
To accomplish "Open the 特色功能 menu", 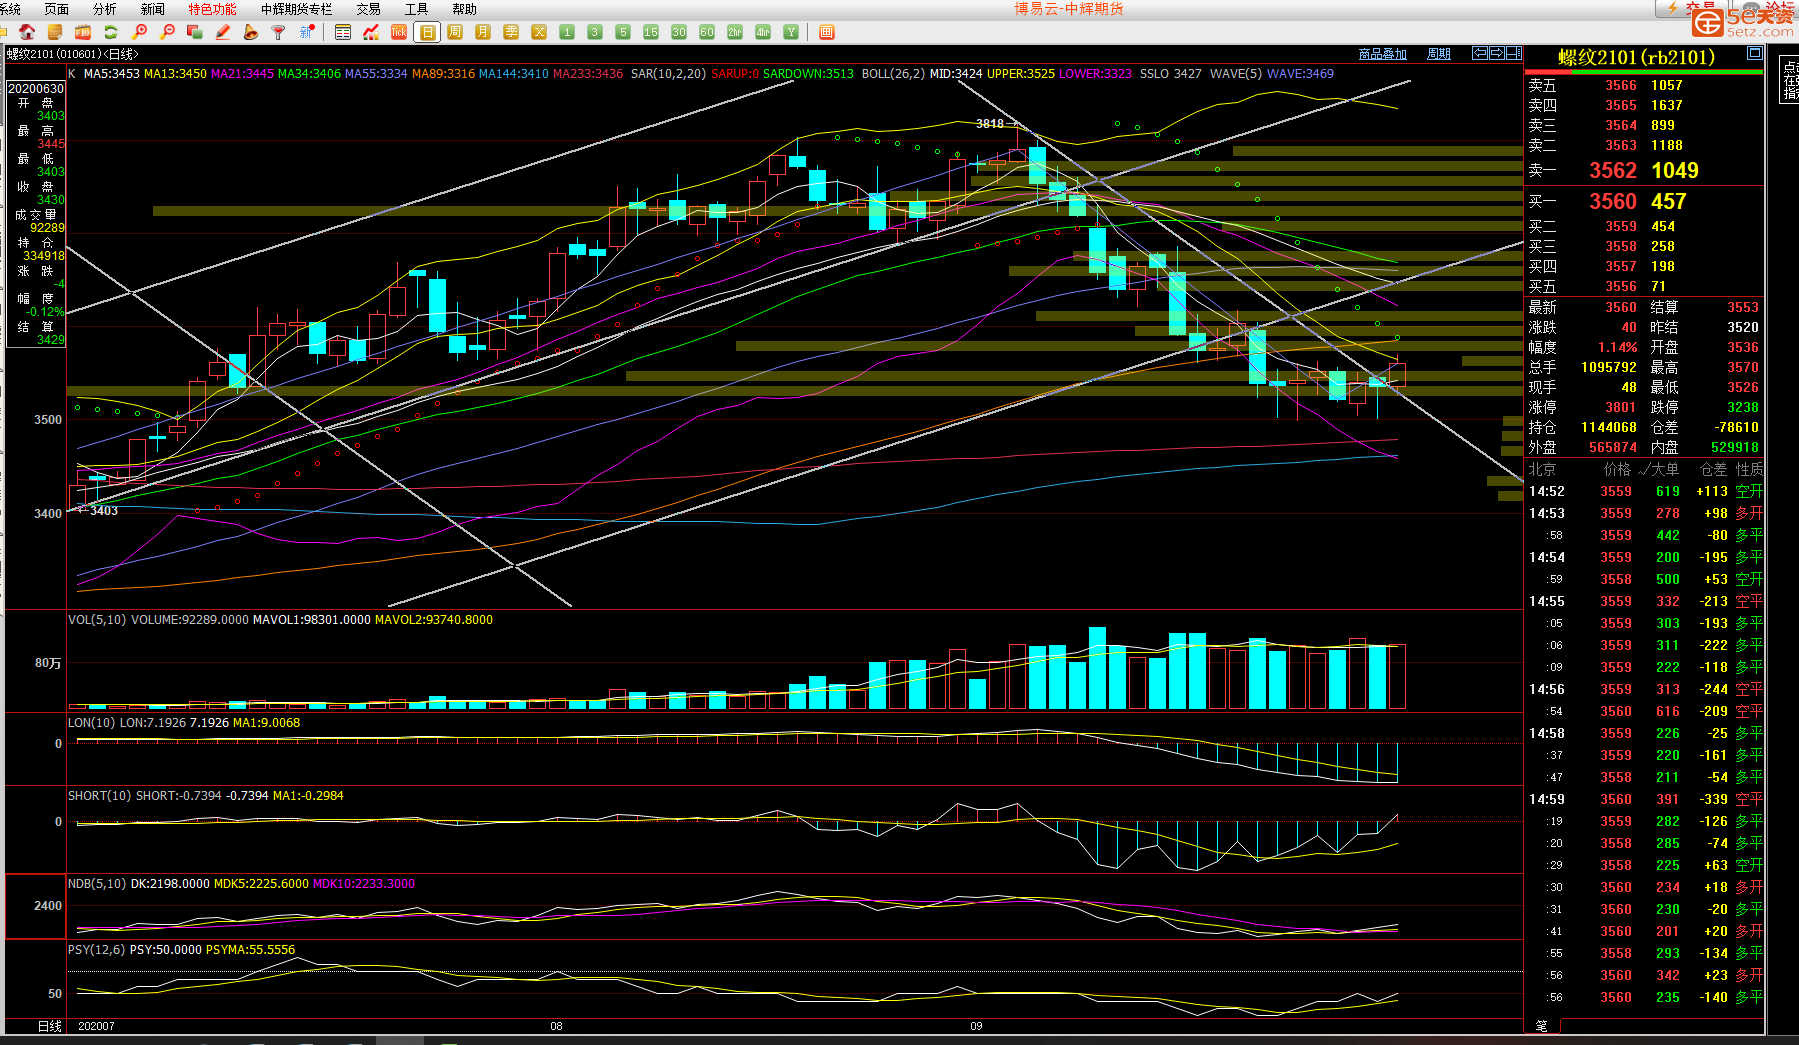I will pos(212,9).
